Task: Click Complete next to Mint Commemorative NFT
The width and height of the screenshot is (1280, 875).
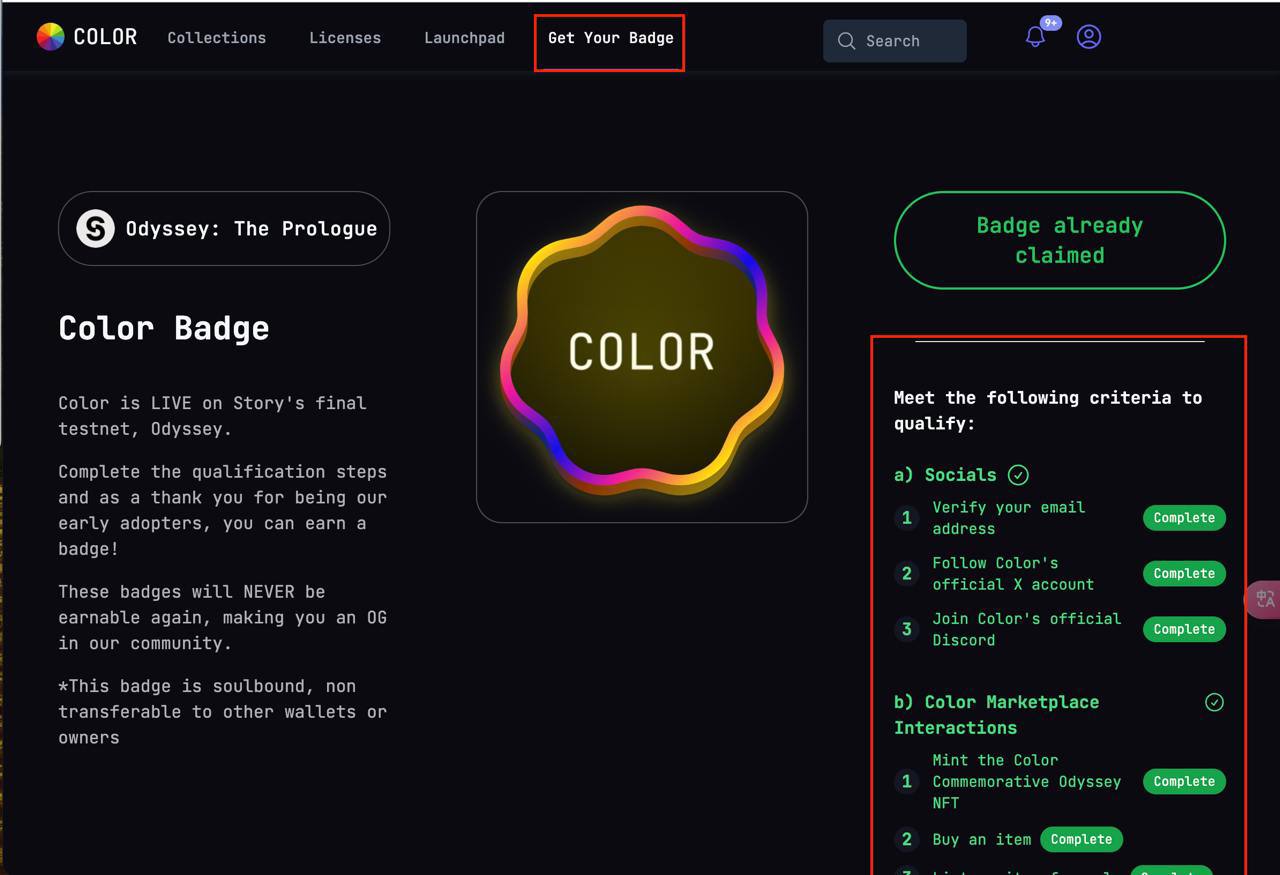Action: [1184, 781]
